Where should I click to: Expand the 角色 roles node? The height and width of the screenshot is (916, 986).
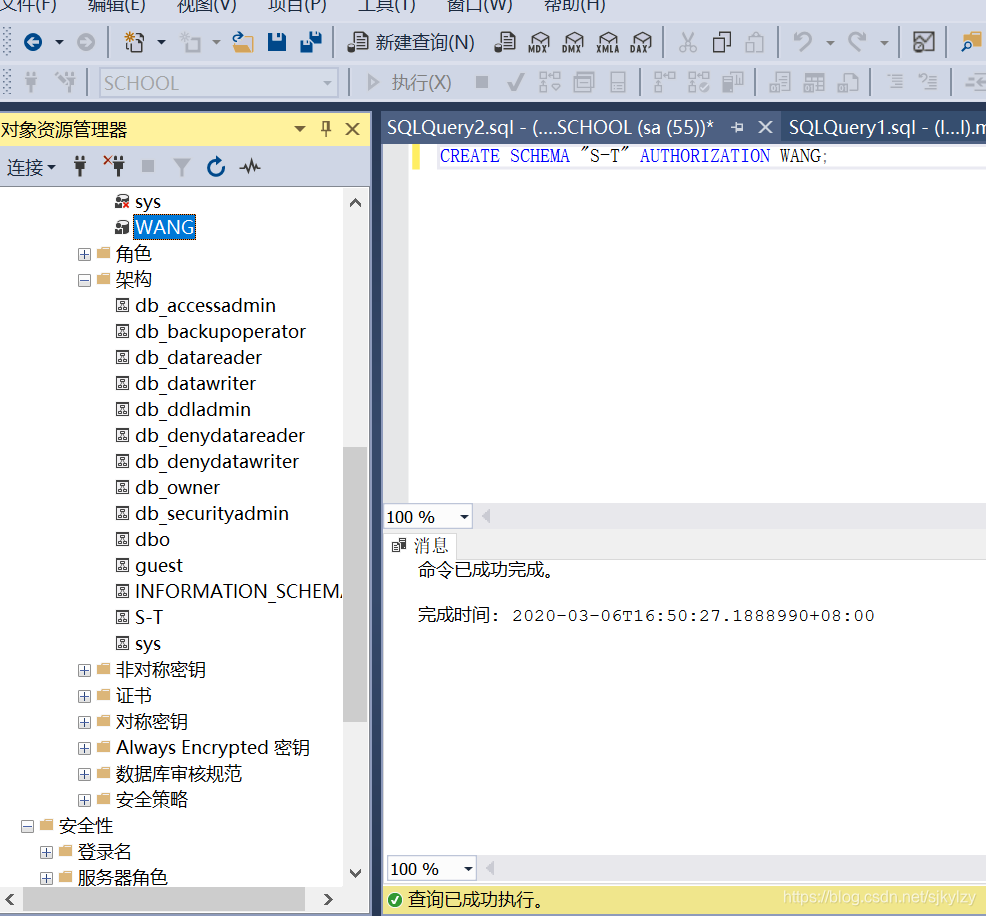point(84,254)
